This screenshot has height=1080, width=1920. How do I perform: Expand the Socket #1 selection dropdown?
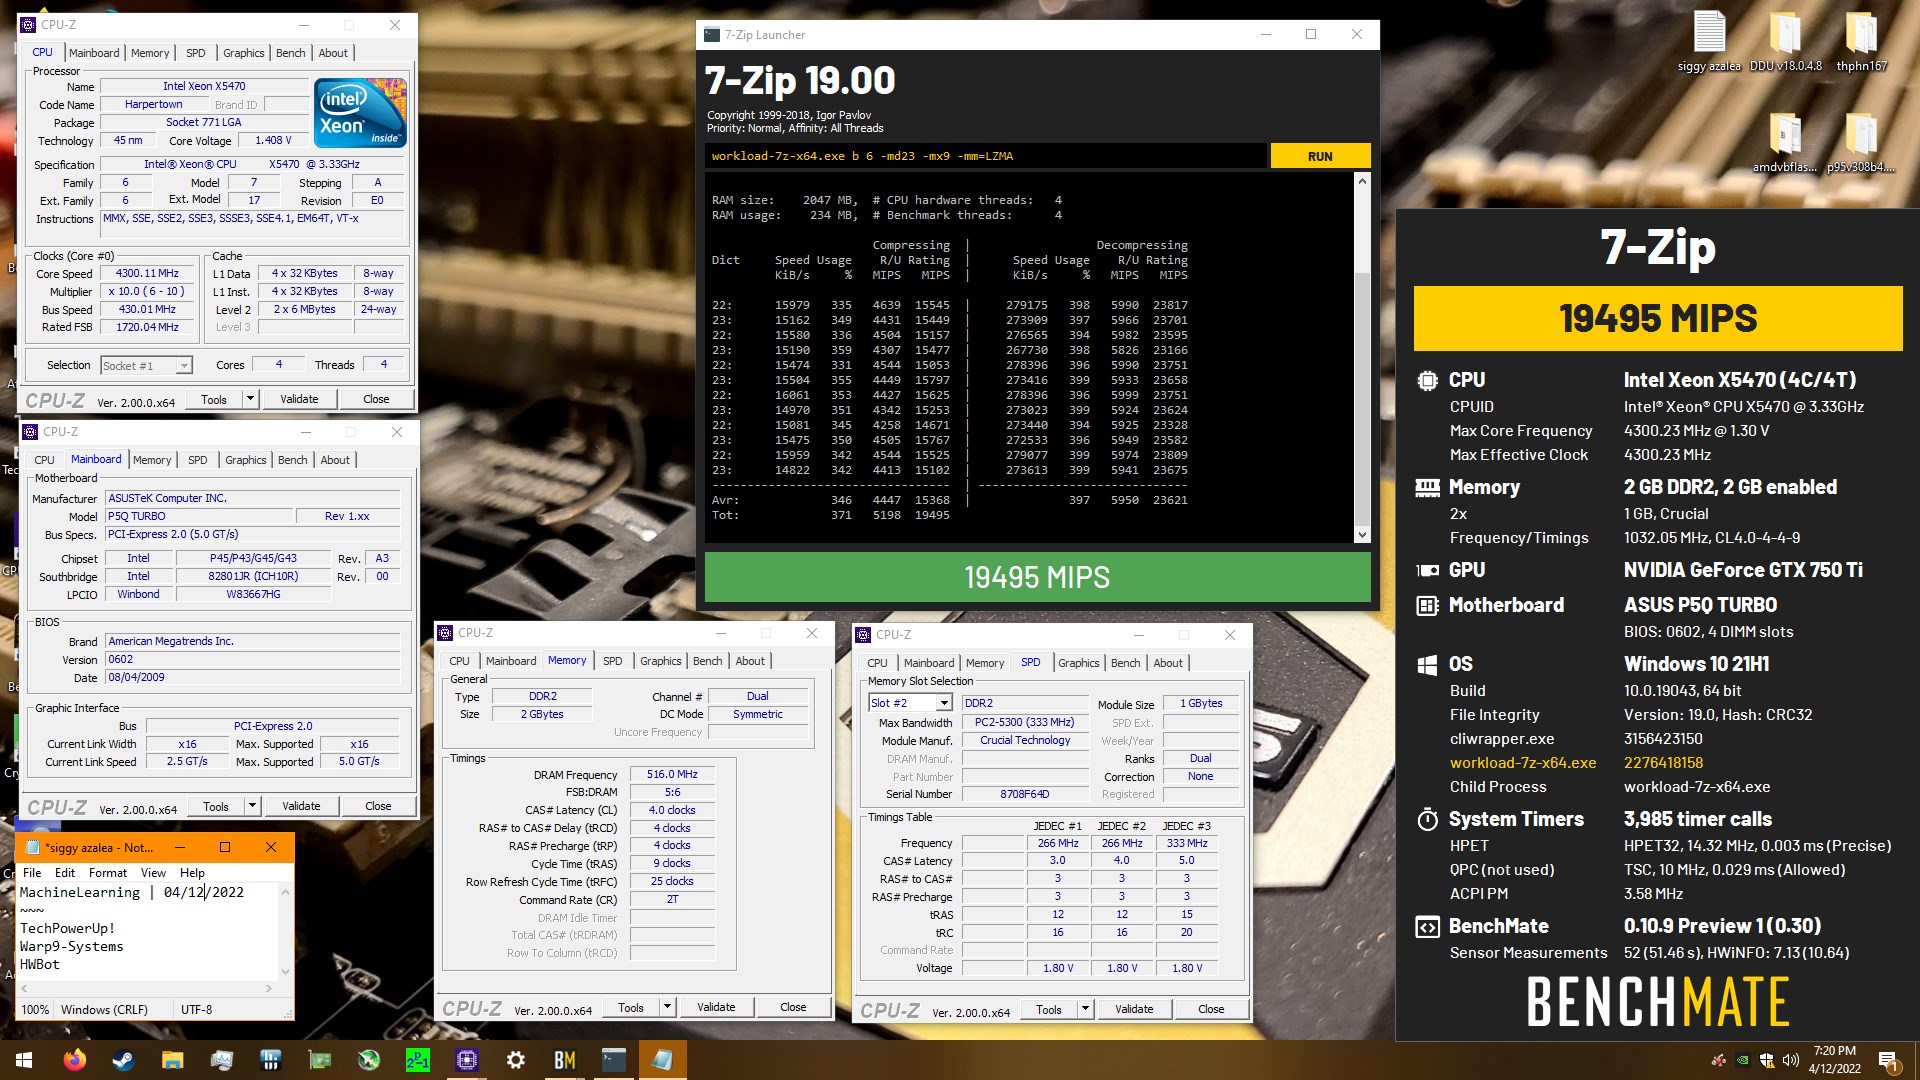(184, 366)
